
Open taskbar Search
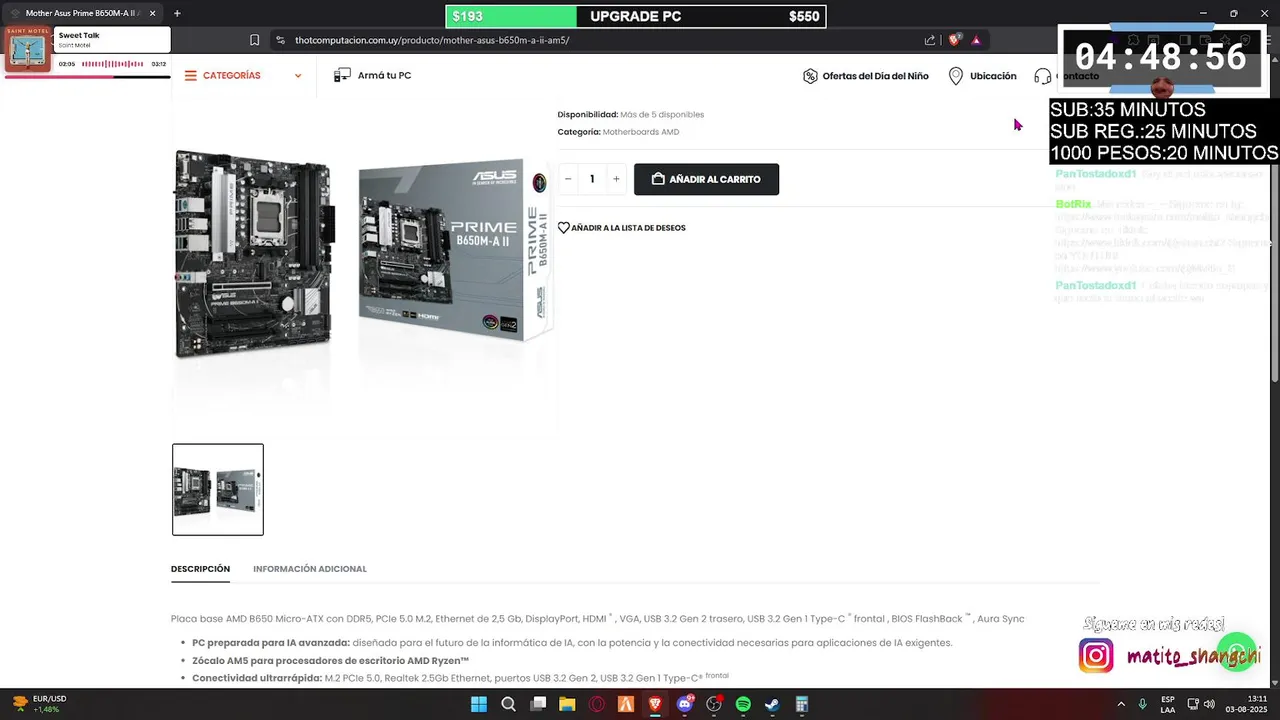pyautogui.click(x=508, y=704)
